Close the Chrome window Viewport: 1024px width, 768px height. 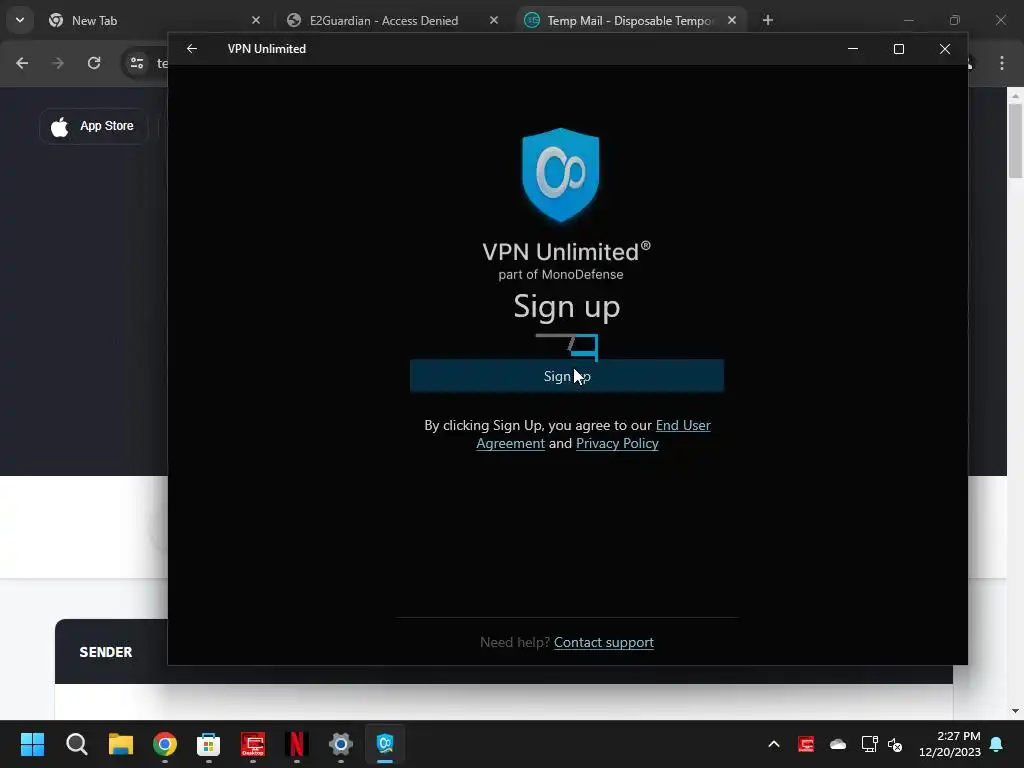point(1000,20)
